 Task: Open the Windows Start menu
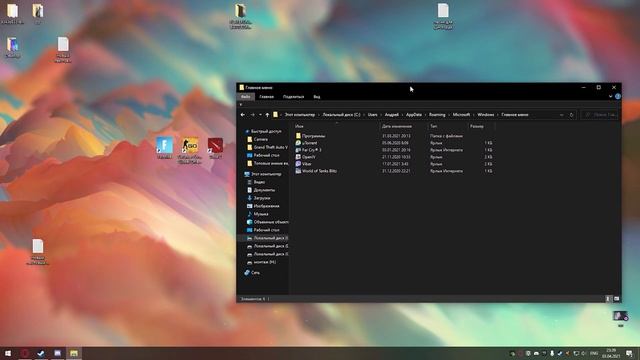coord(8,353)
